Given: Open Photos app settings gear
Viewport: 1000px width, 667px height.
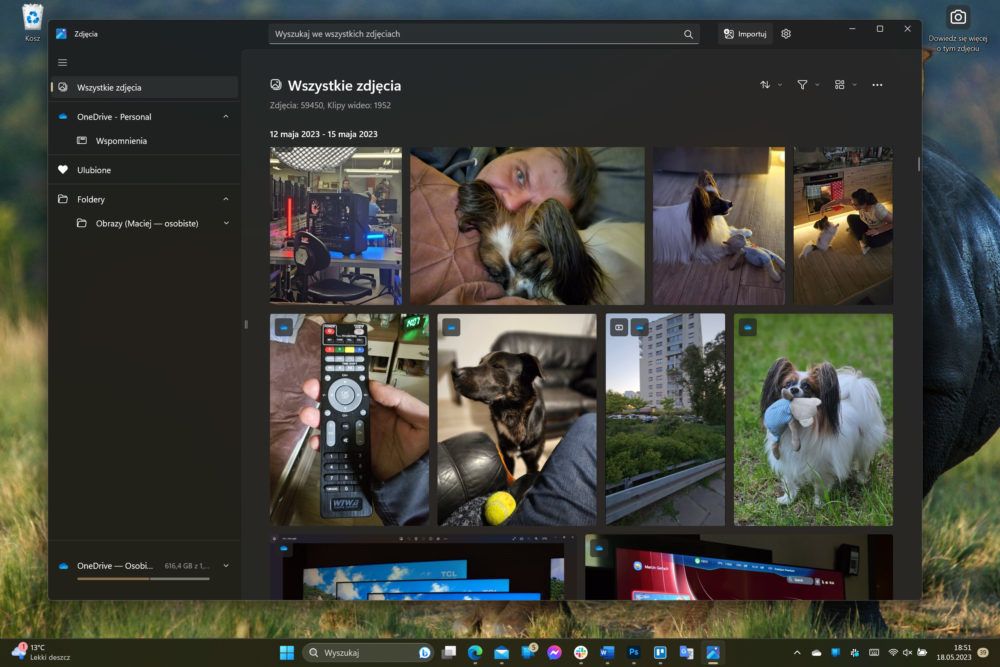Looking at the screenshot, I should click(786, 34).
